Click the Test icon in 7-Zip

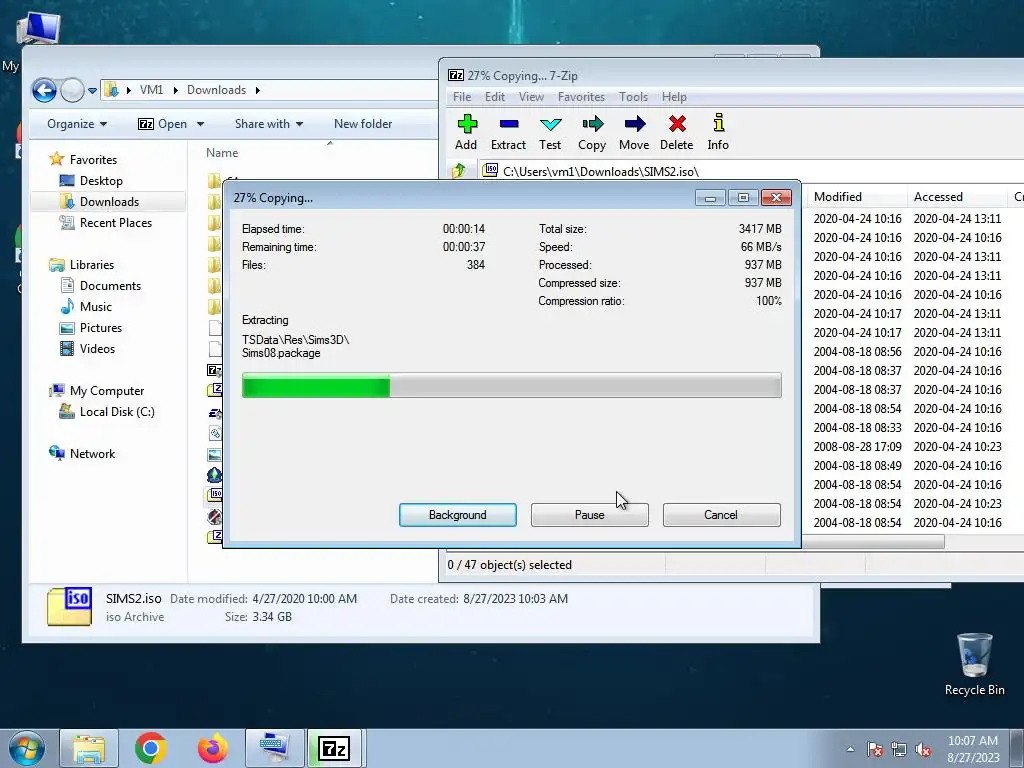click(x=550, y=124)
